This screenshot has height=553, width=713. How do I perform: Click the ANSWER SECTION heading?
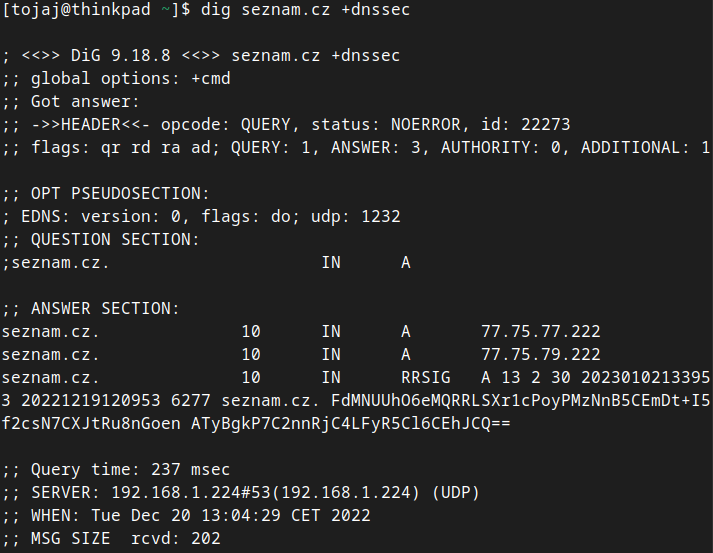coord(105,309)
